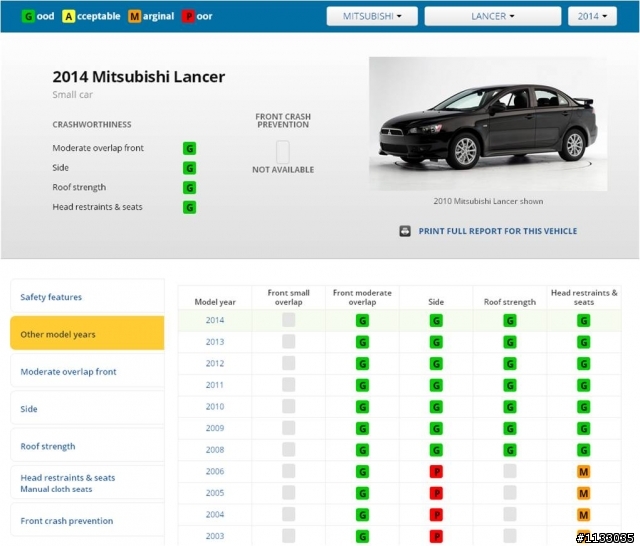Viewport: 640px width, 546px height.
Task: Select the Other model years tab
Action: (x=87, y=333)
